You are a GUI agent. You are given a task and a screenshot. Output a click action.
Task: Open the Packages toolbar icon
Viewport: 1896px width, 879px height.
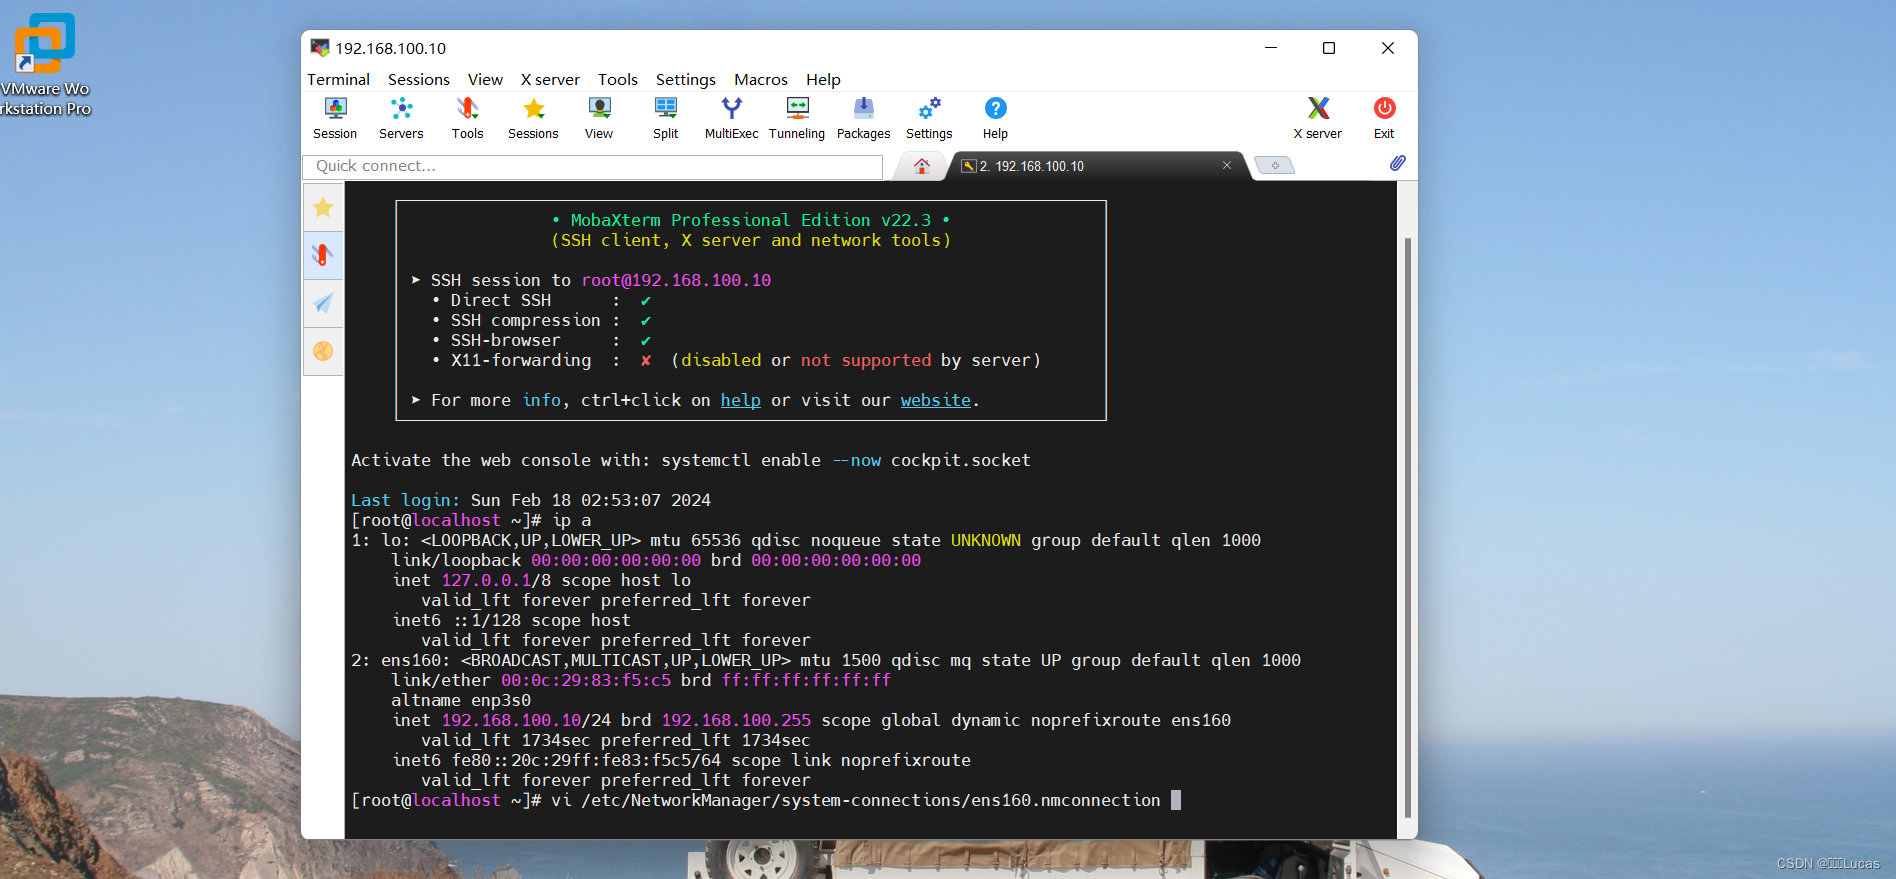click(x=863, y=118)
